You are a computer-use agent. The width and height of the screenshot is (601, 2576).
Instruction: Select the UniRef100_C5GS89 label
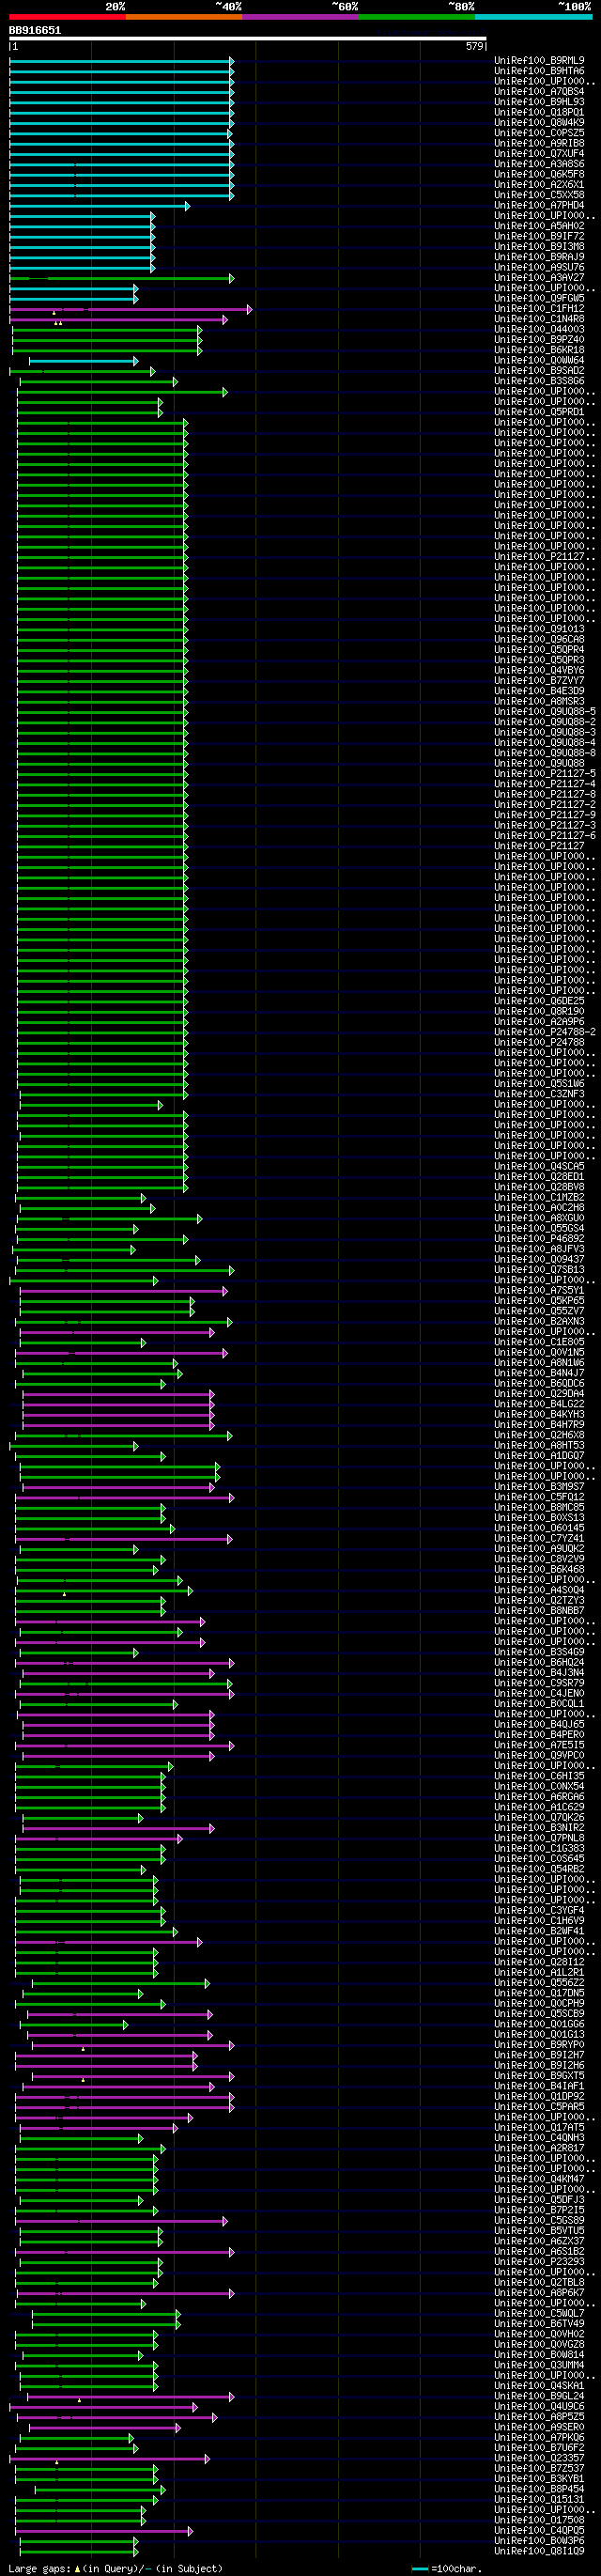coord(539,2221)
